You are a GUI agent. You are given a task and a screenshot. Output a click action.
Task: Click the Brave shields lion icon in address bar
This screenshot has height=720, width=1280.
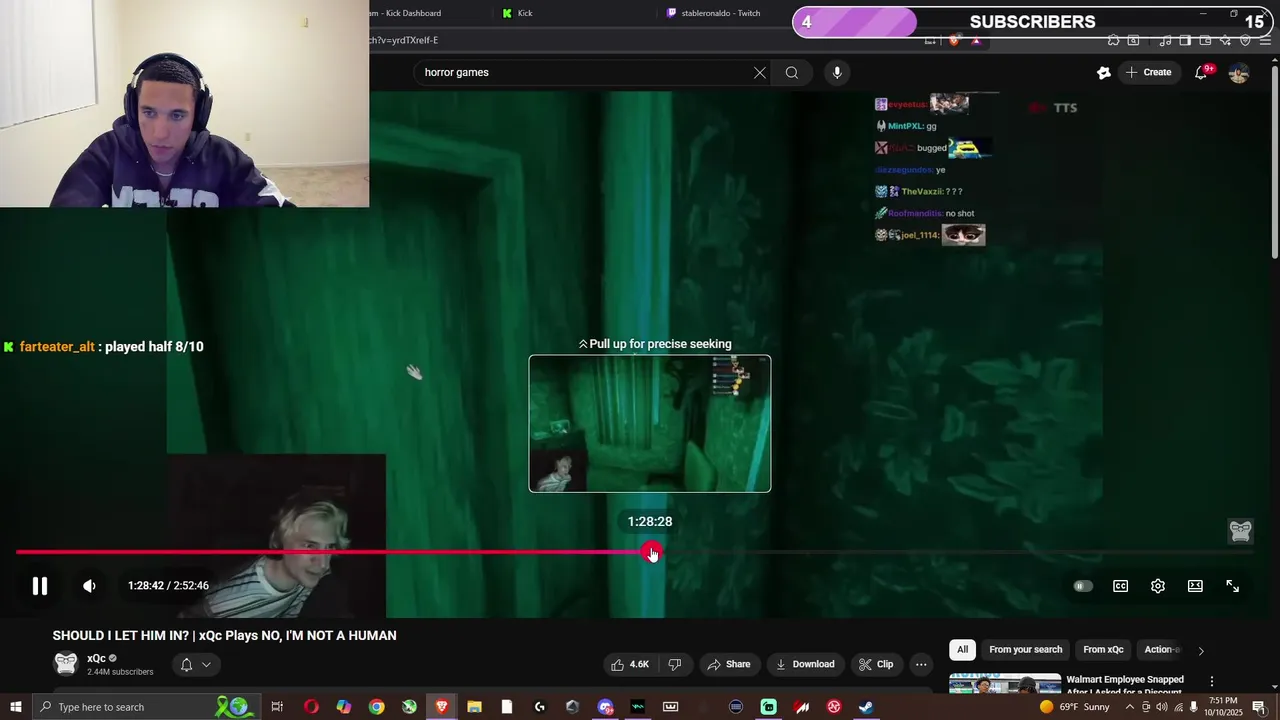tap(953, 40)
